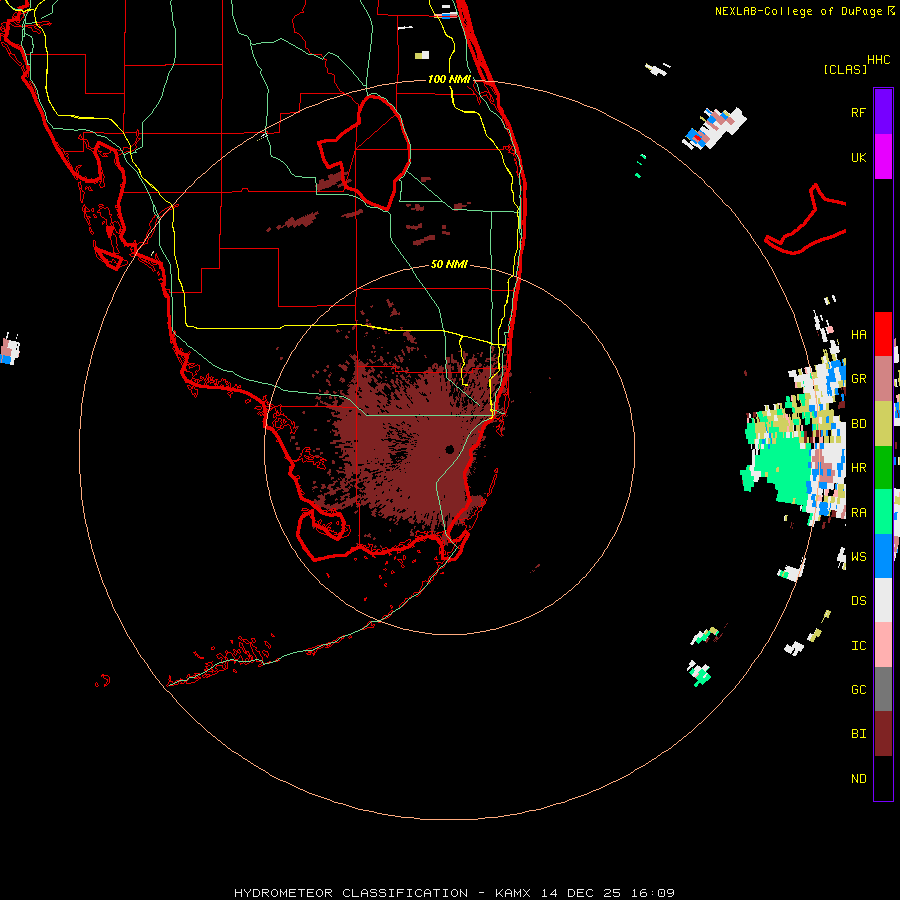Click the GC gray legend swatch
Viewport: 900px width, 900px height.
click(883, 689)
